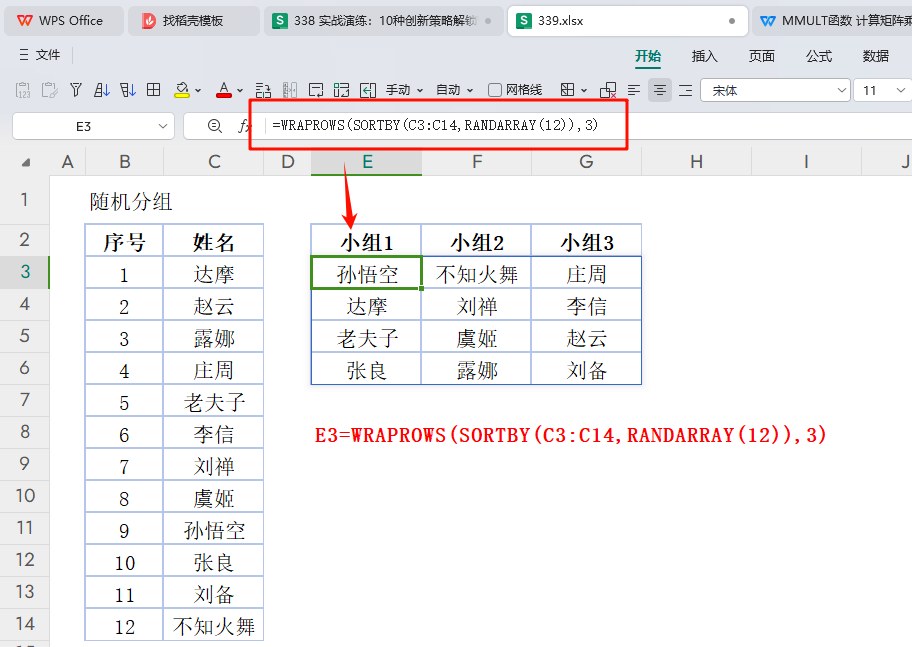Click the 庄周 cell under 小组3

586,273
